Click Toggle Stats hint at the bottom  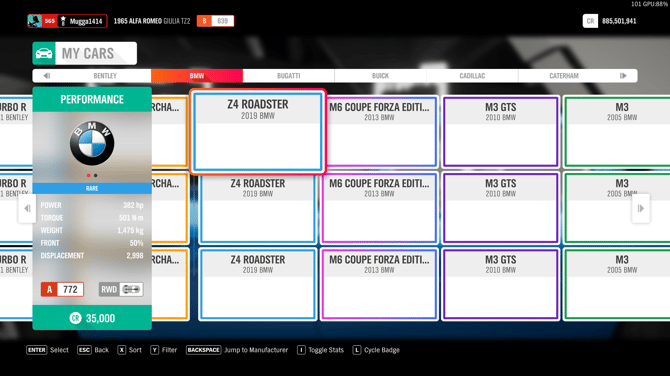(x=320, y=350)
